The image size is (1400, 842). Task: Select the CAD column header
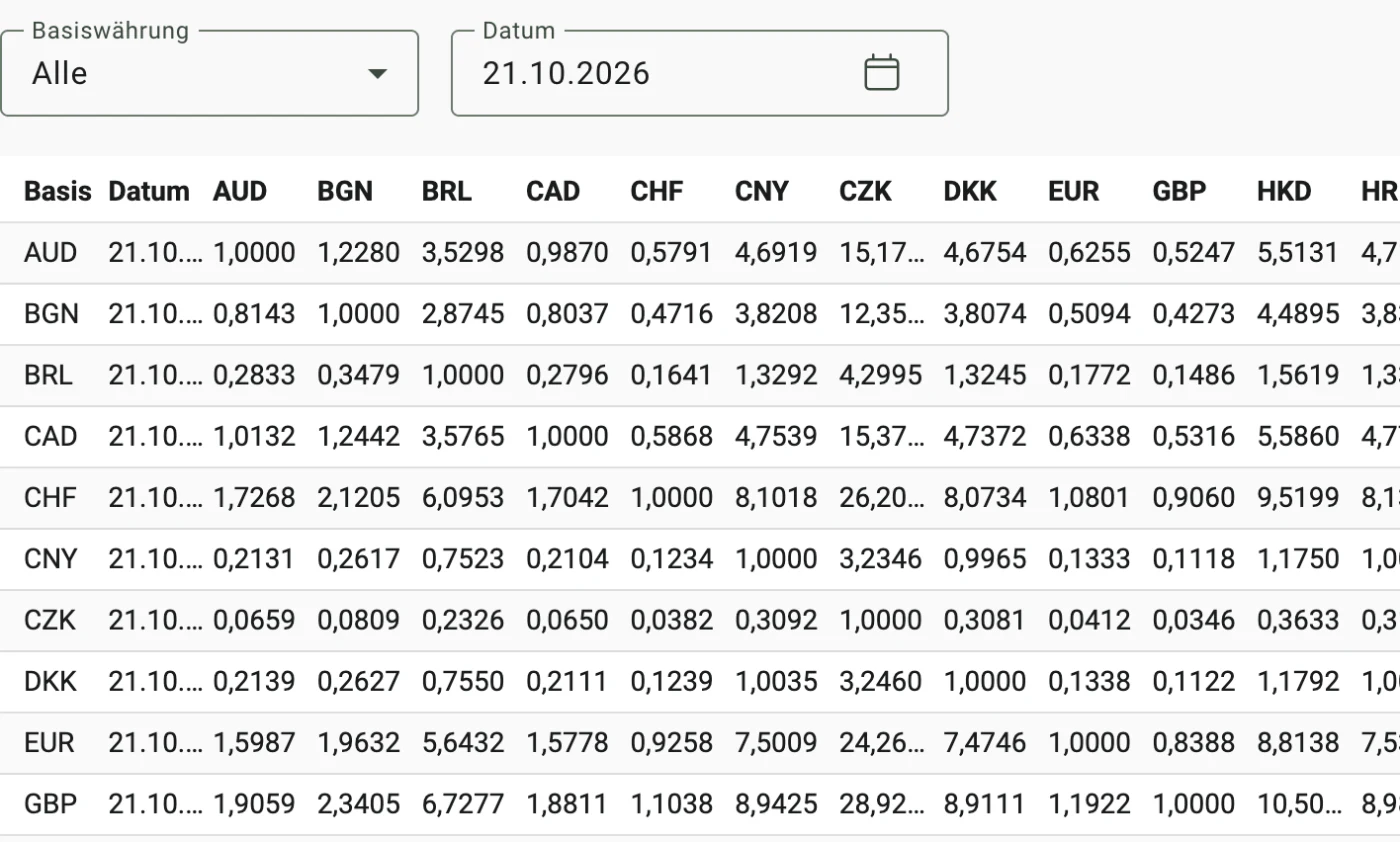553,191
